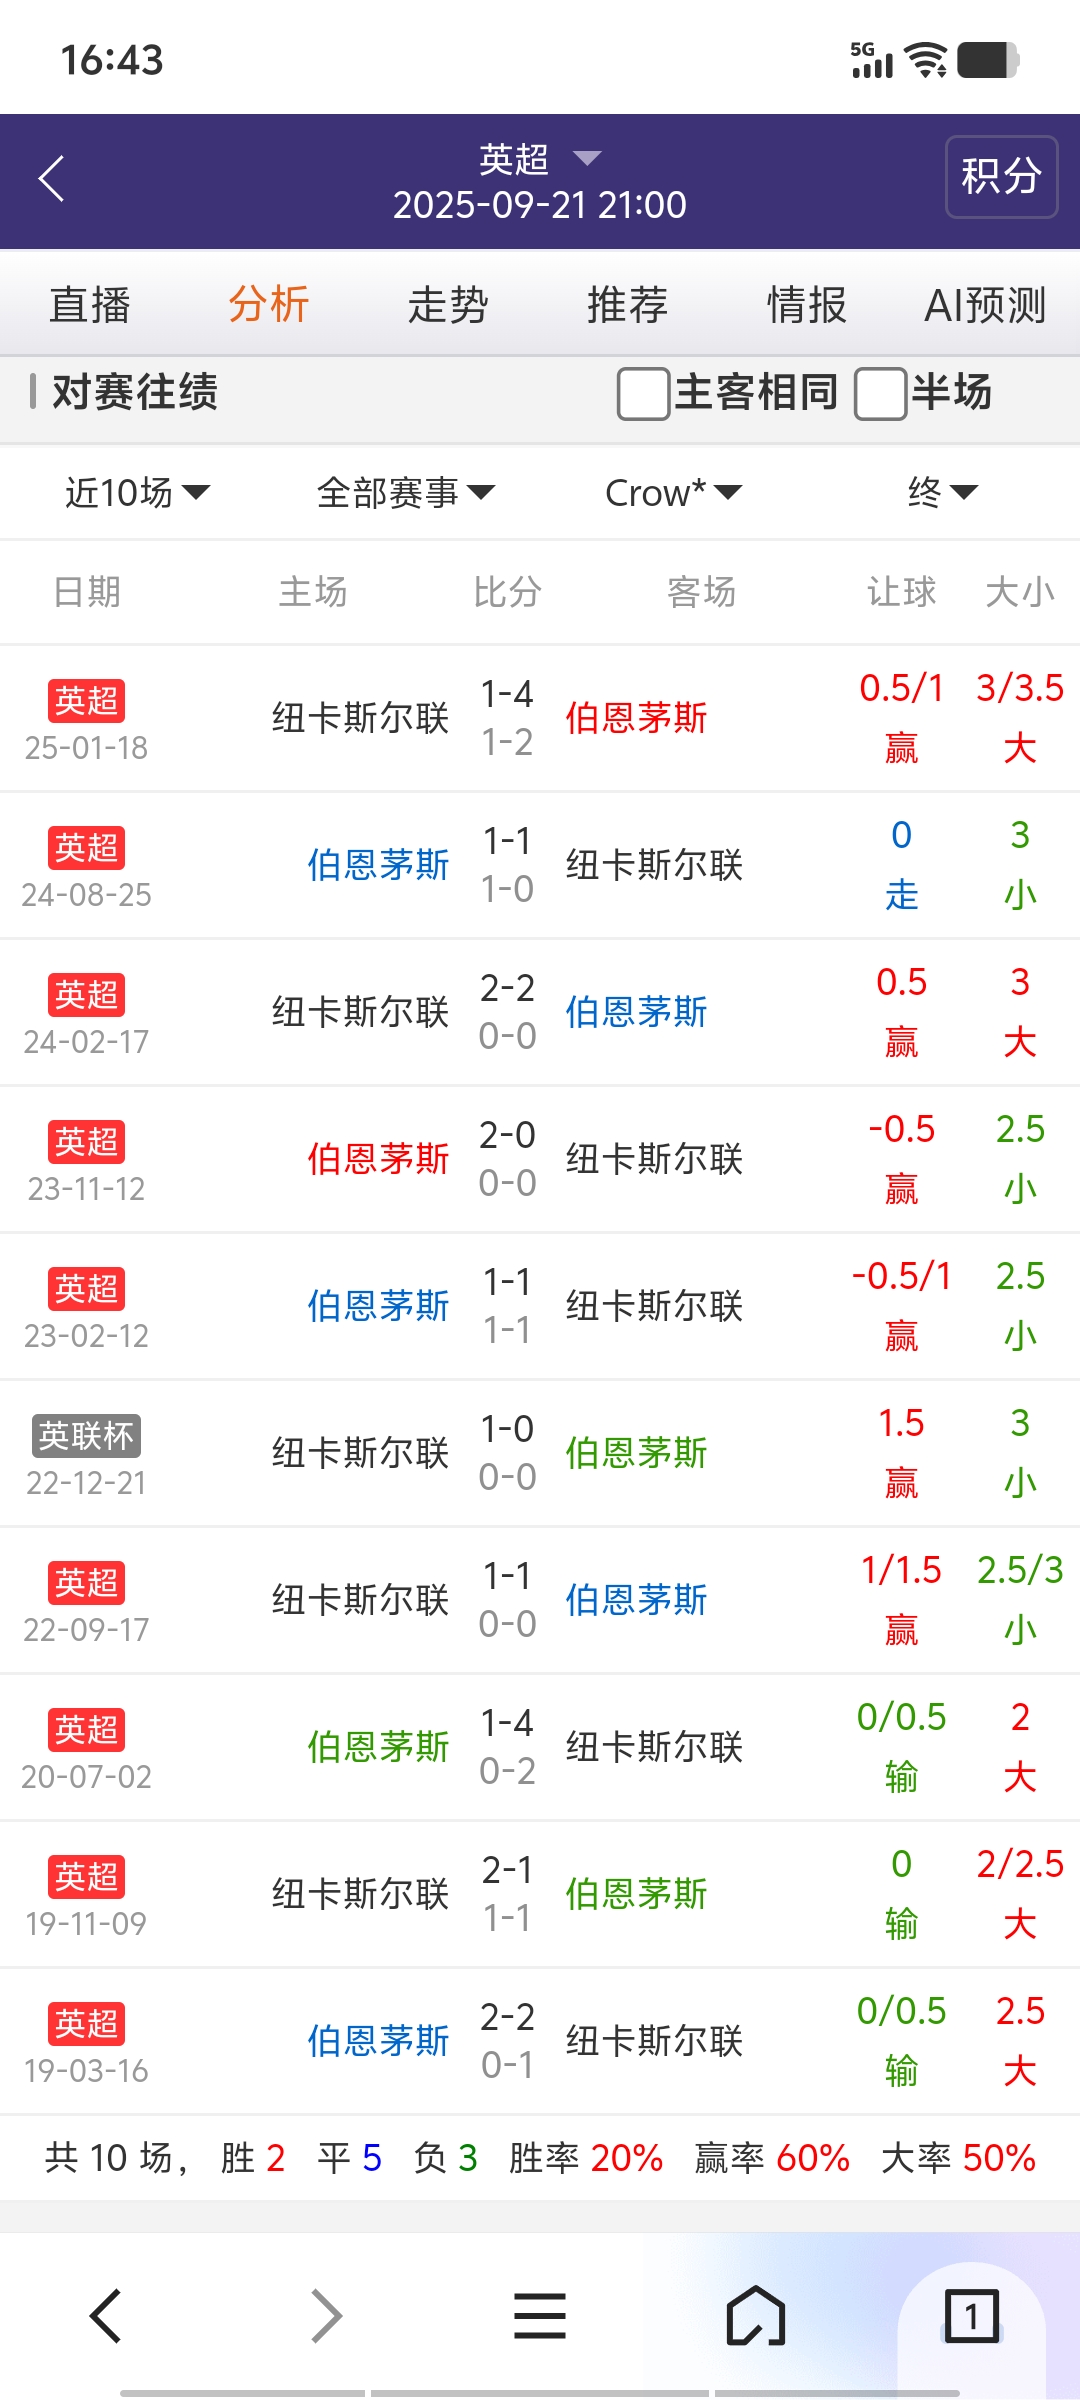This screenshot has height=2400, width=1080.
Task: Switch to the 走势 tab
Action: [448, 305]
